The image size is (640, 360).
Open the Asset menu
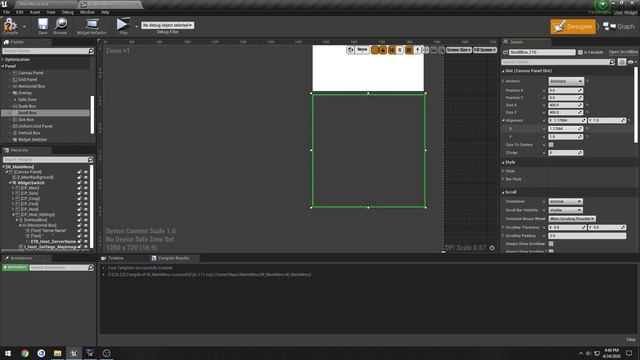coord(35,12)
